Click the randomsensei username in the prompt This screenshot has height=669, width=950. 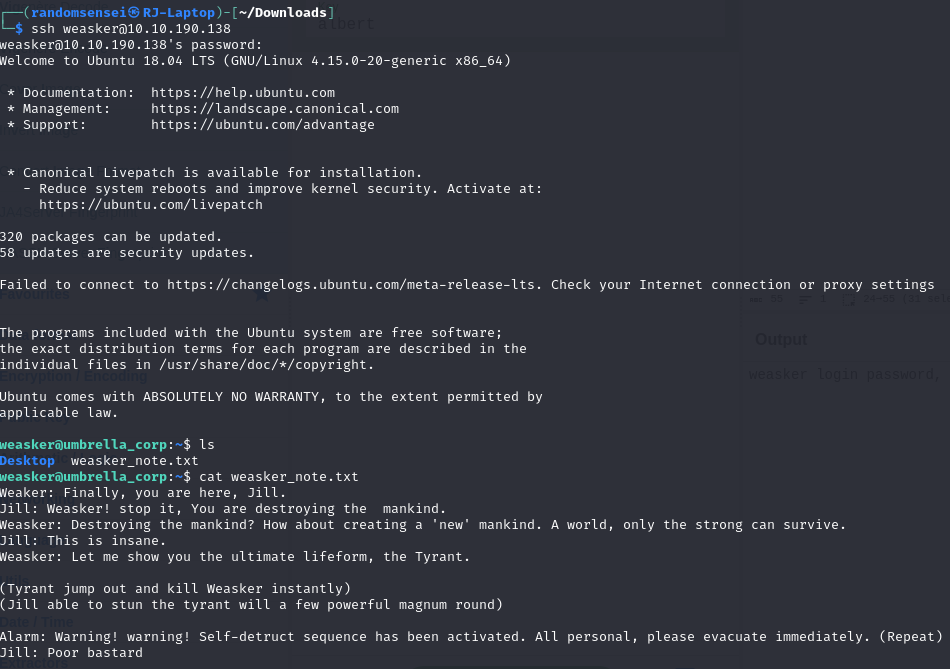[79, 13]
